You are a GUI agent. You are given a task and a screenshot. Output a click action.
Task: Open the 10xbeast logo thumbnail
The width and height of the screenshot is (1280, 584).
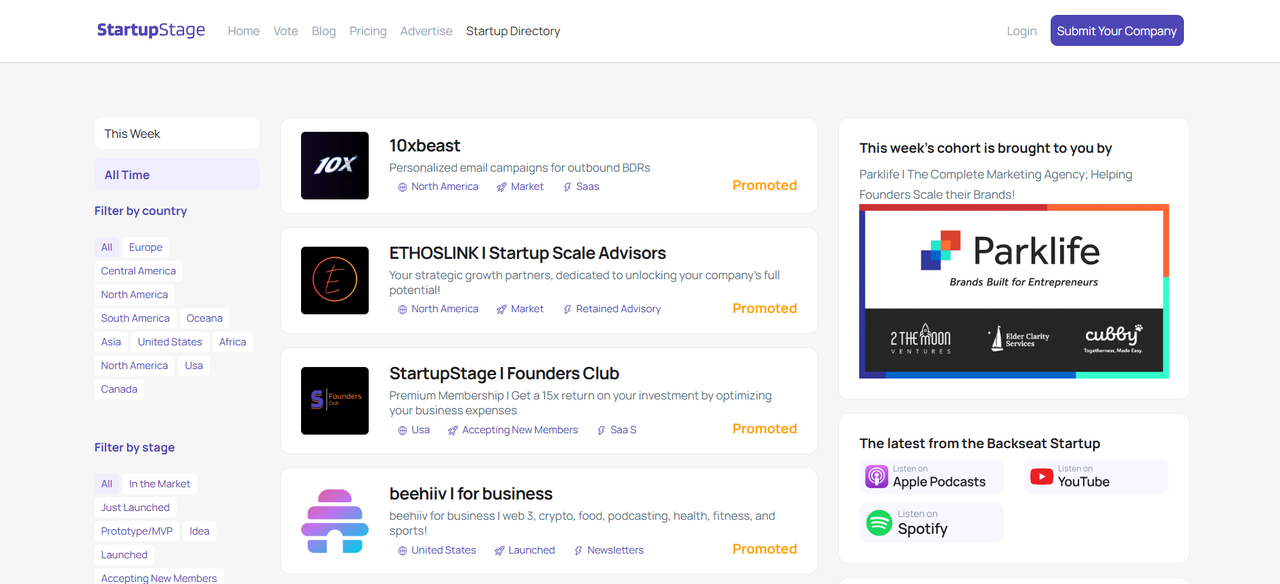tap(335, 165)
